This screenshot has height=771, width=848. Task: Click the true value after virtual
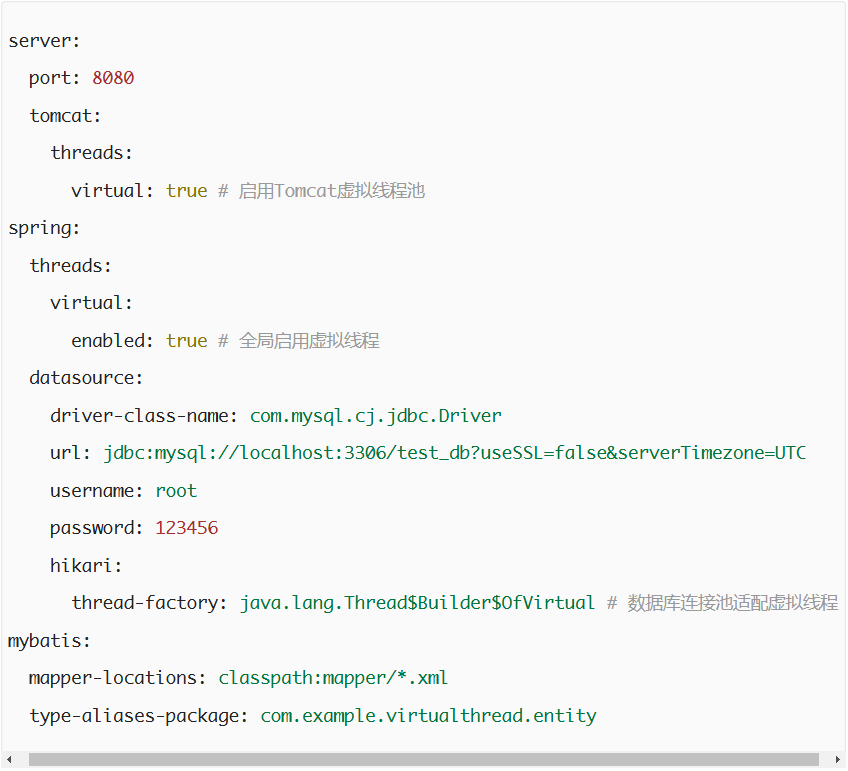[186, 191]
